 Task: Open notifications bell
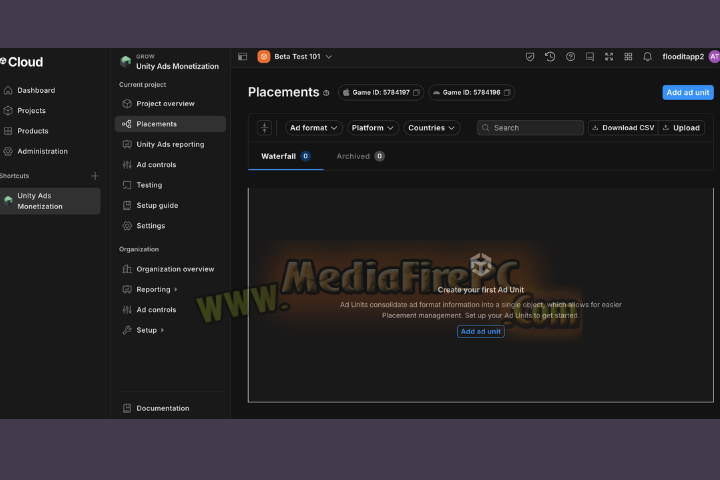[647, 56]
